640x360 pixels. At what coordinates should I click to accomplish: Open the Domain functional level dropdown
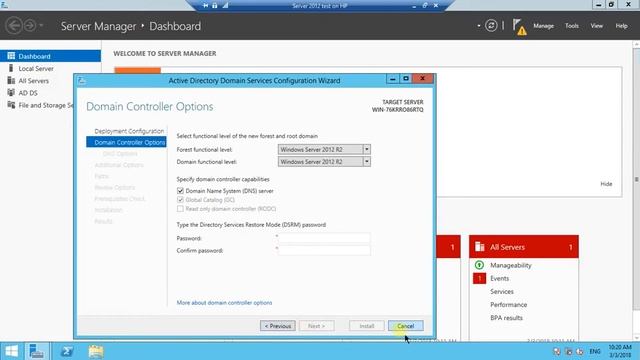point(367,162)
